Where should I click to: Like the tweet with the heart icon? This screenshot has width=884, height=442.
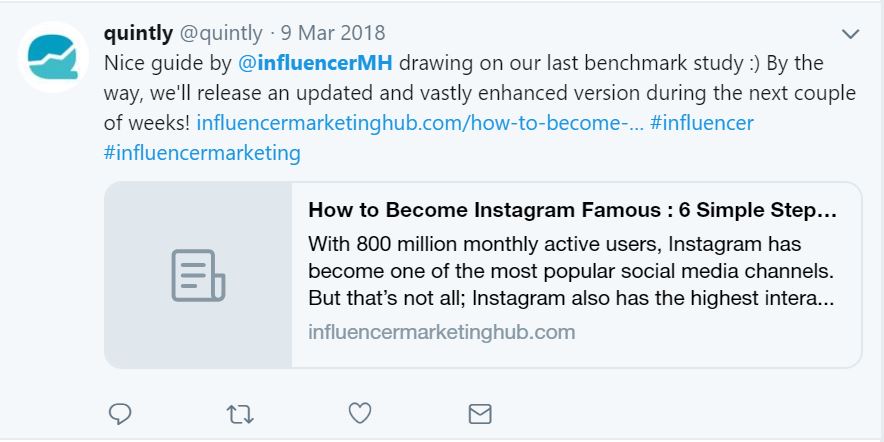coord(360,413)
